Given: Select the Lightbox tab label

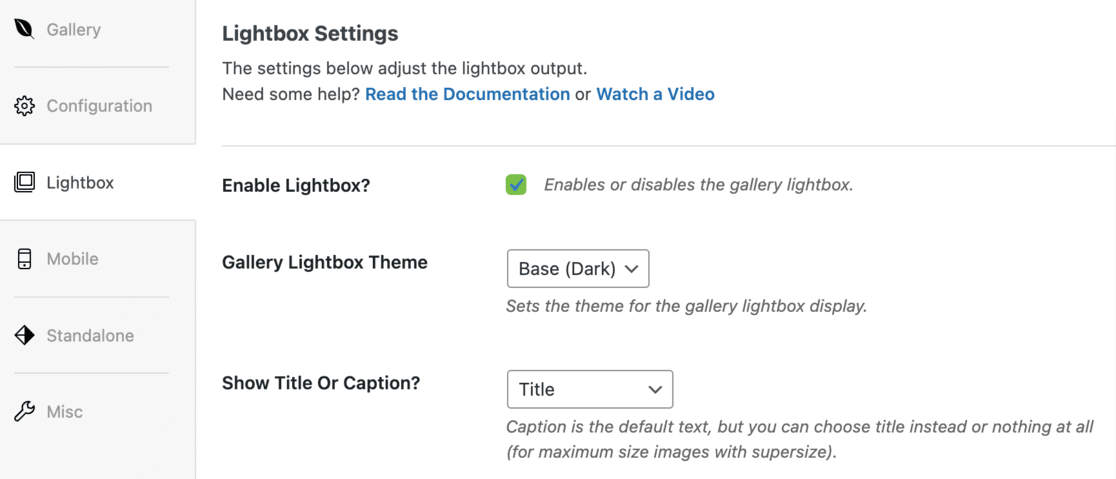Looking at the screenshot, I should [80, 183].
